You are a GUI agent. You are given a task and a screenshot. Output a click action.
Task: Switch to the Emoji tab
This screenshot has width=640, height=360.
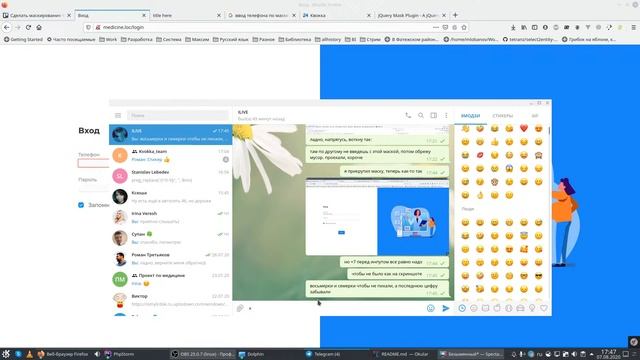[471, 116]
